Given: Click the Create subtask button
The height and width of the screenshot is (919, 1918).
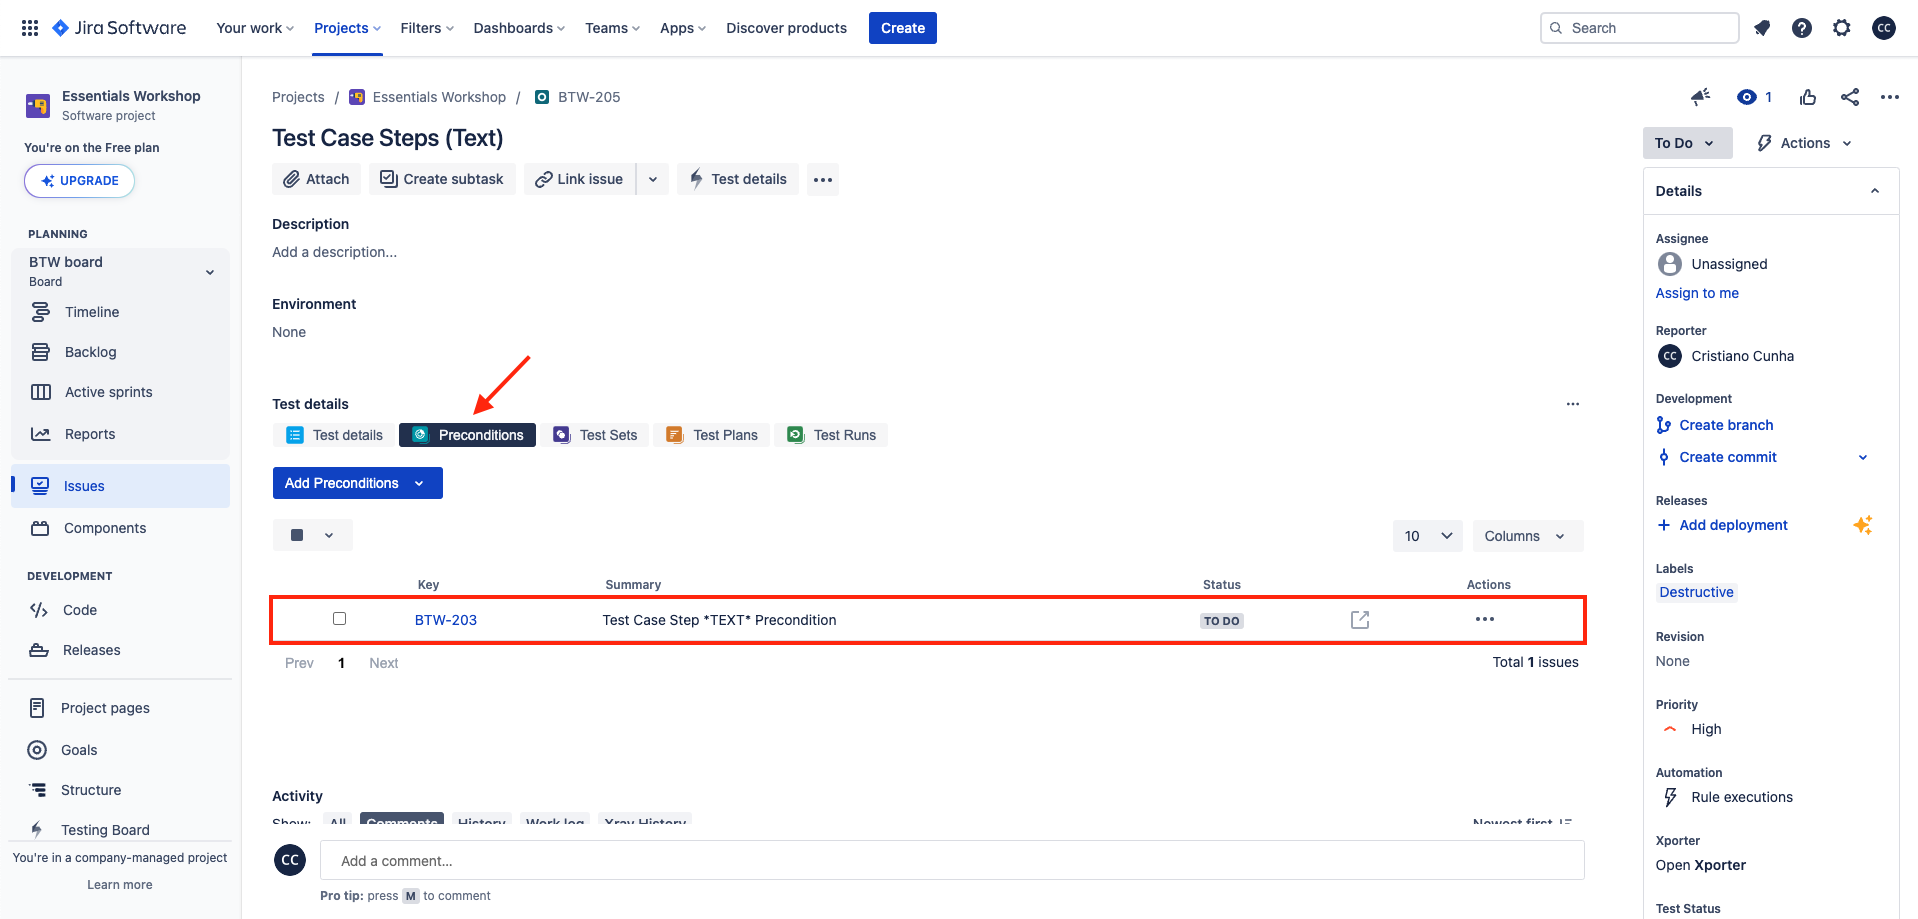Looking at the screenshot, I should click(x=442, y=179).
